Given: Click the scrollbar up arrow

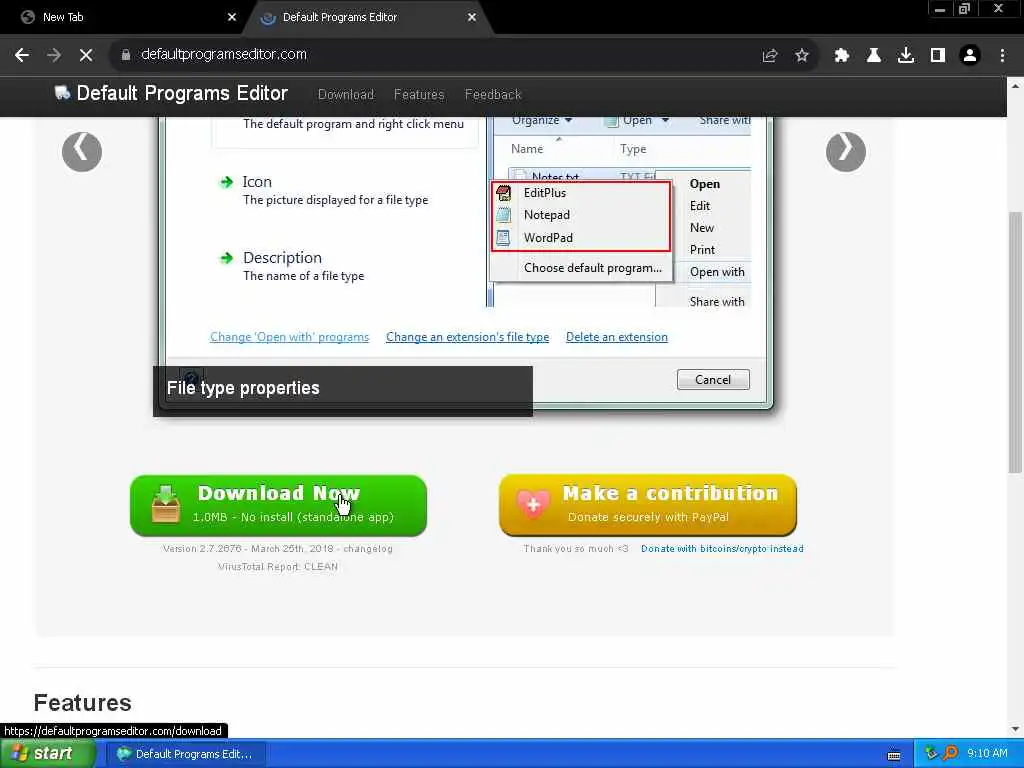Looking at the screenshot, I should 1015,86.
